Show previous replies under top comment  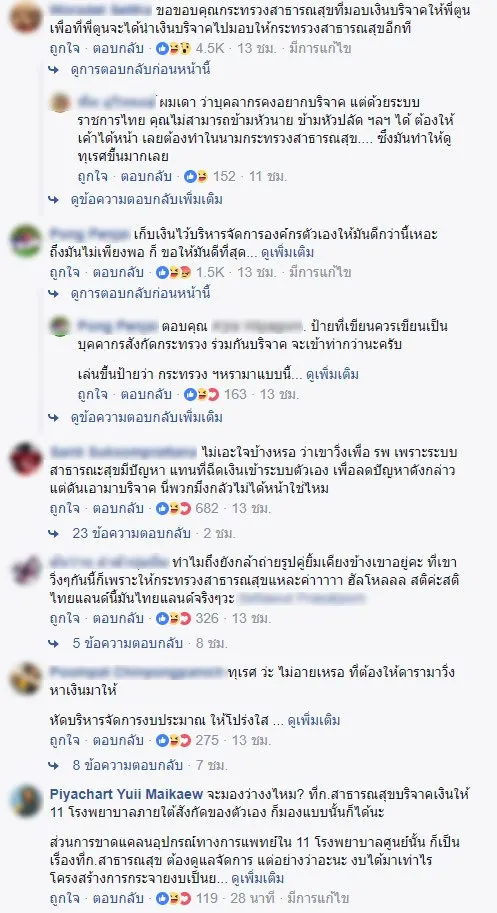(x=140, y=69)
